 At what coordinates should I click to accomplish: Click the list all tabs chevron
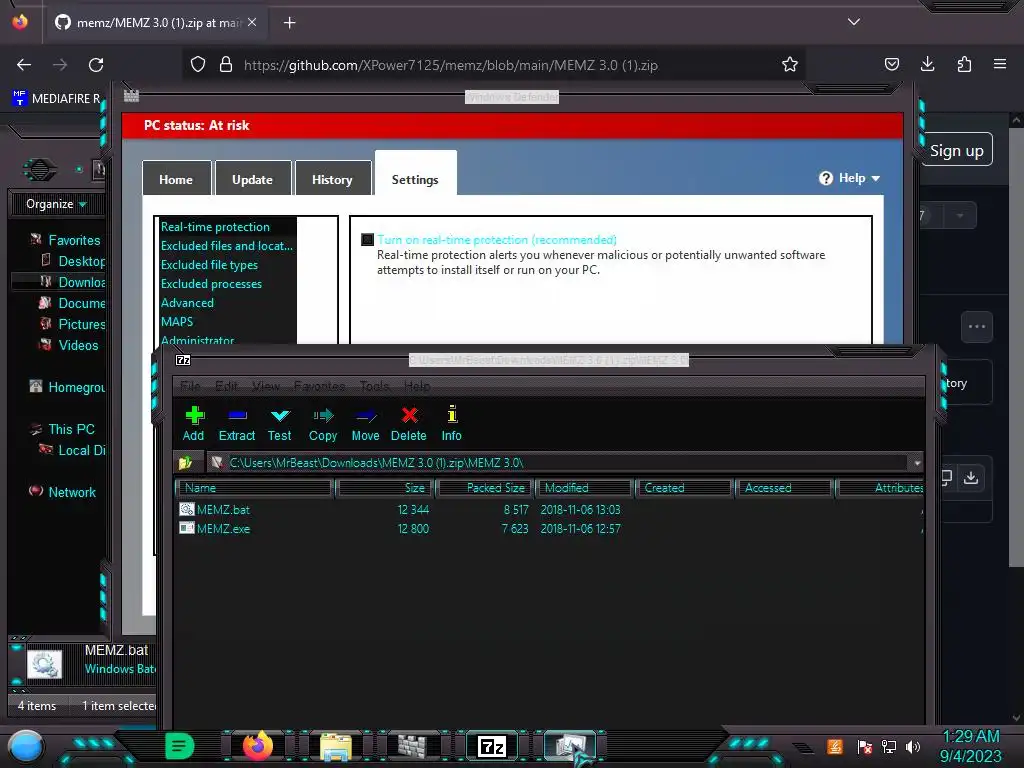[x=854, y=22]
